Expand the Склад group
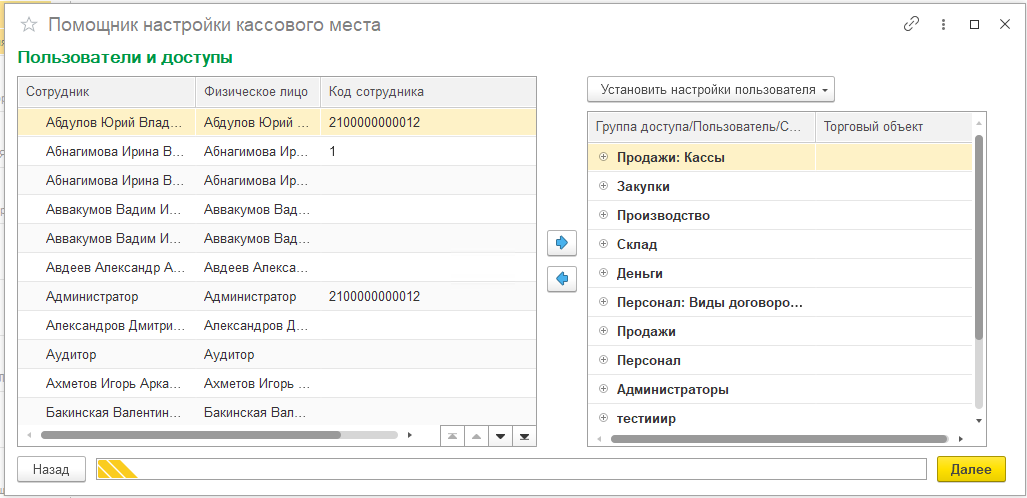1027x498 pixels. pyautogui.click(x=603, y=244)
